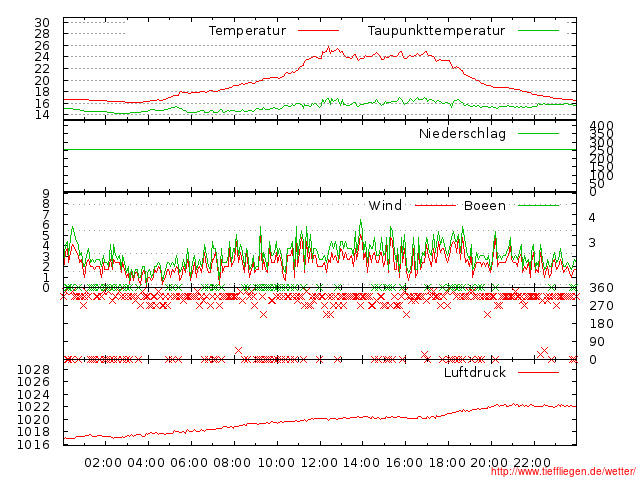The width and height of the screenshot is (640, 480).
Task: Click the 90 wind direction axis label
Action: point(597,342)
